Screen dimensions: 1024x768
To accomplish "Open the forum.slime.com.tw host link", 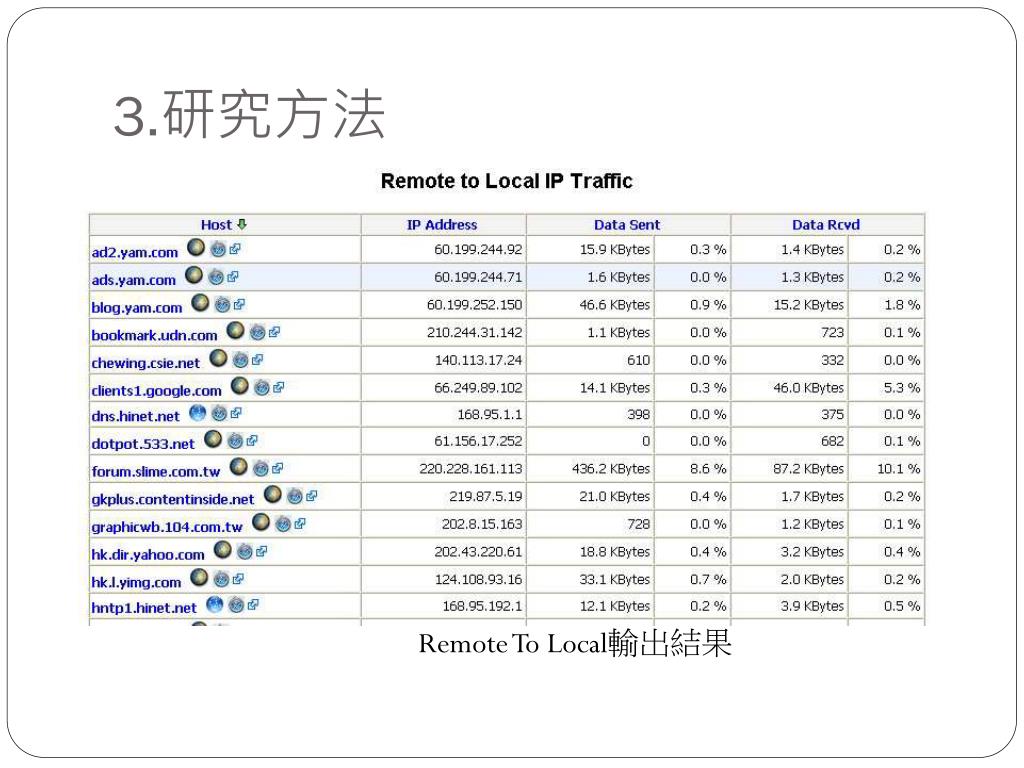I will click(x=156, y=472).
